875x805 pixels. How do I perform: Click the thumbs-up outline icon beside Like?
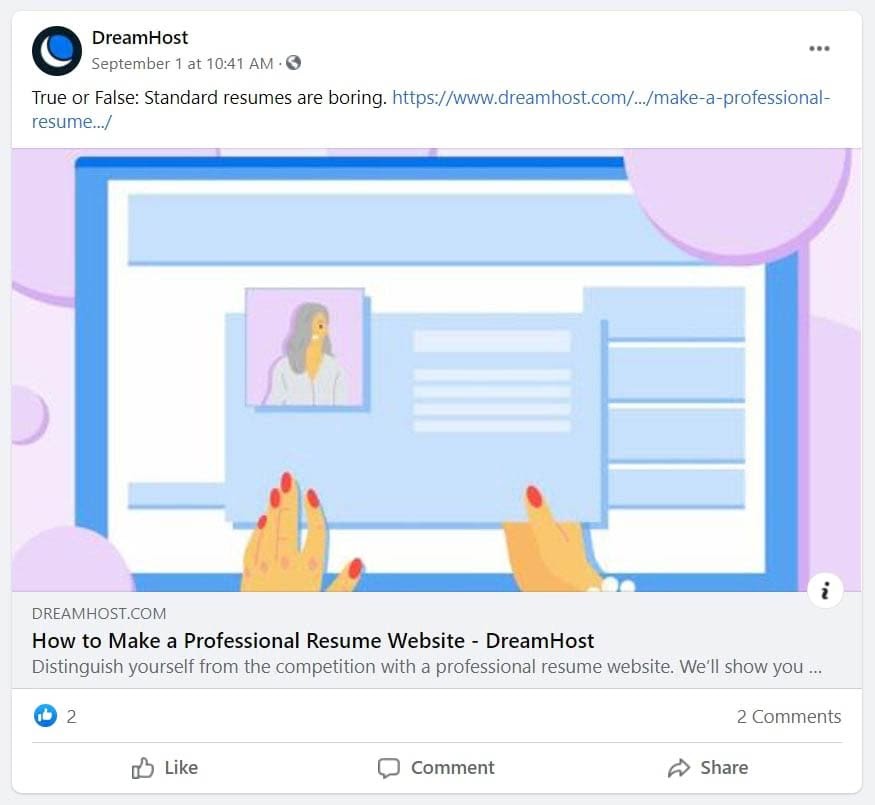pyautogui.click(x=142, y=768)
